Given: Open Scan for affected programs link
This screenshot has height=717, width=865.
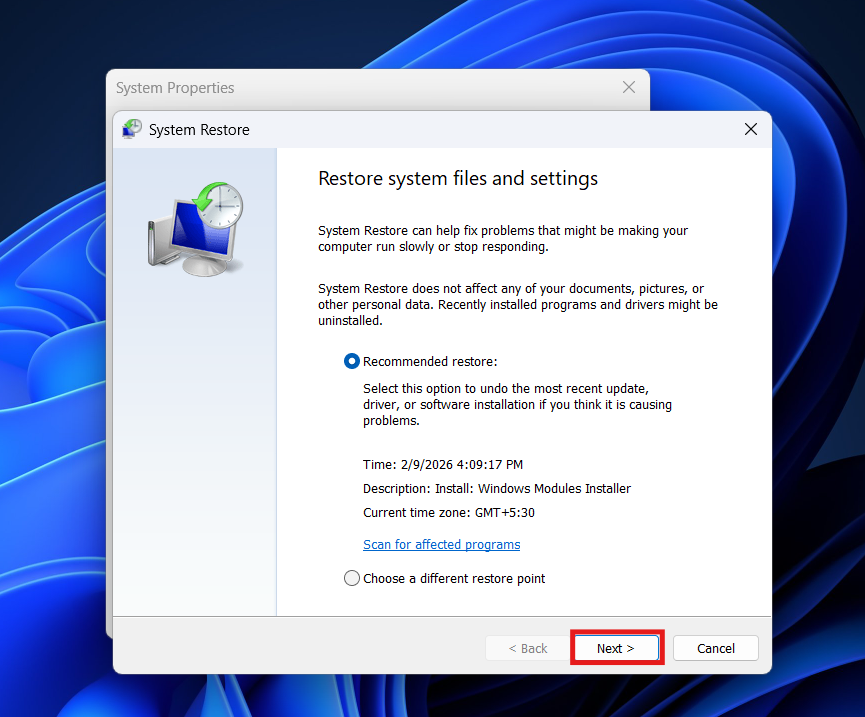Looking at the screenshot, I should coord(441,544).
